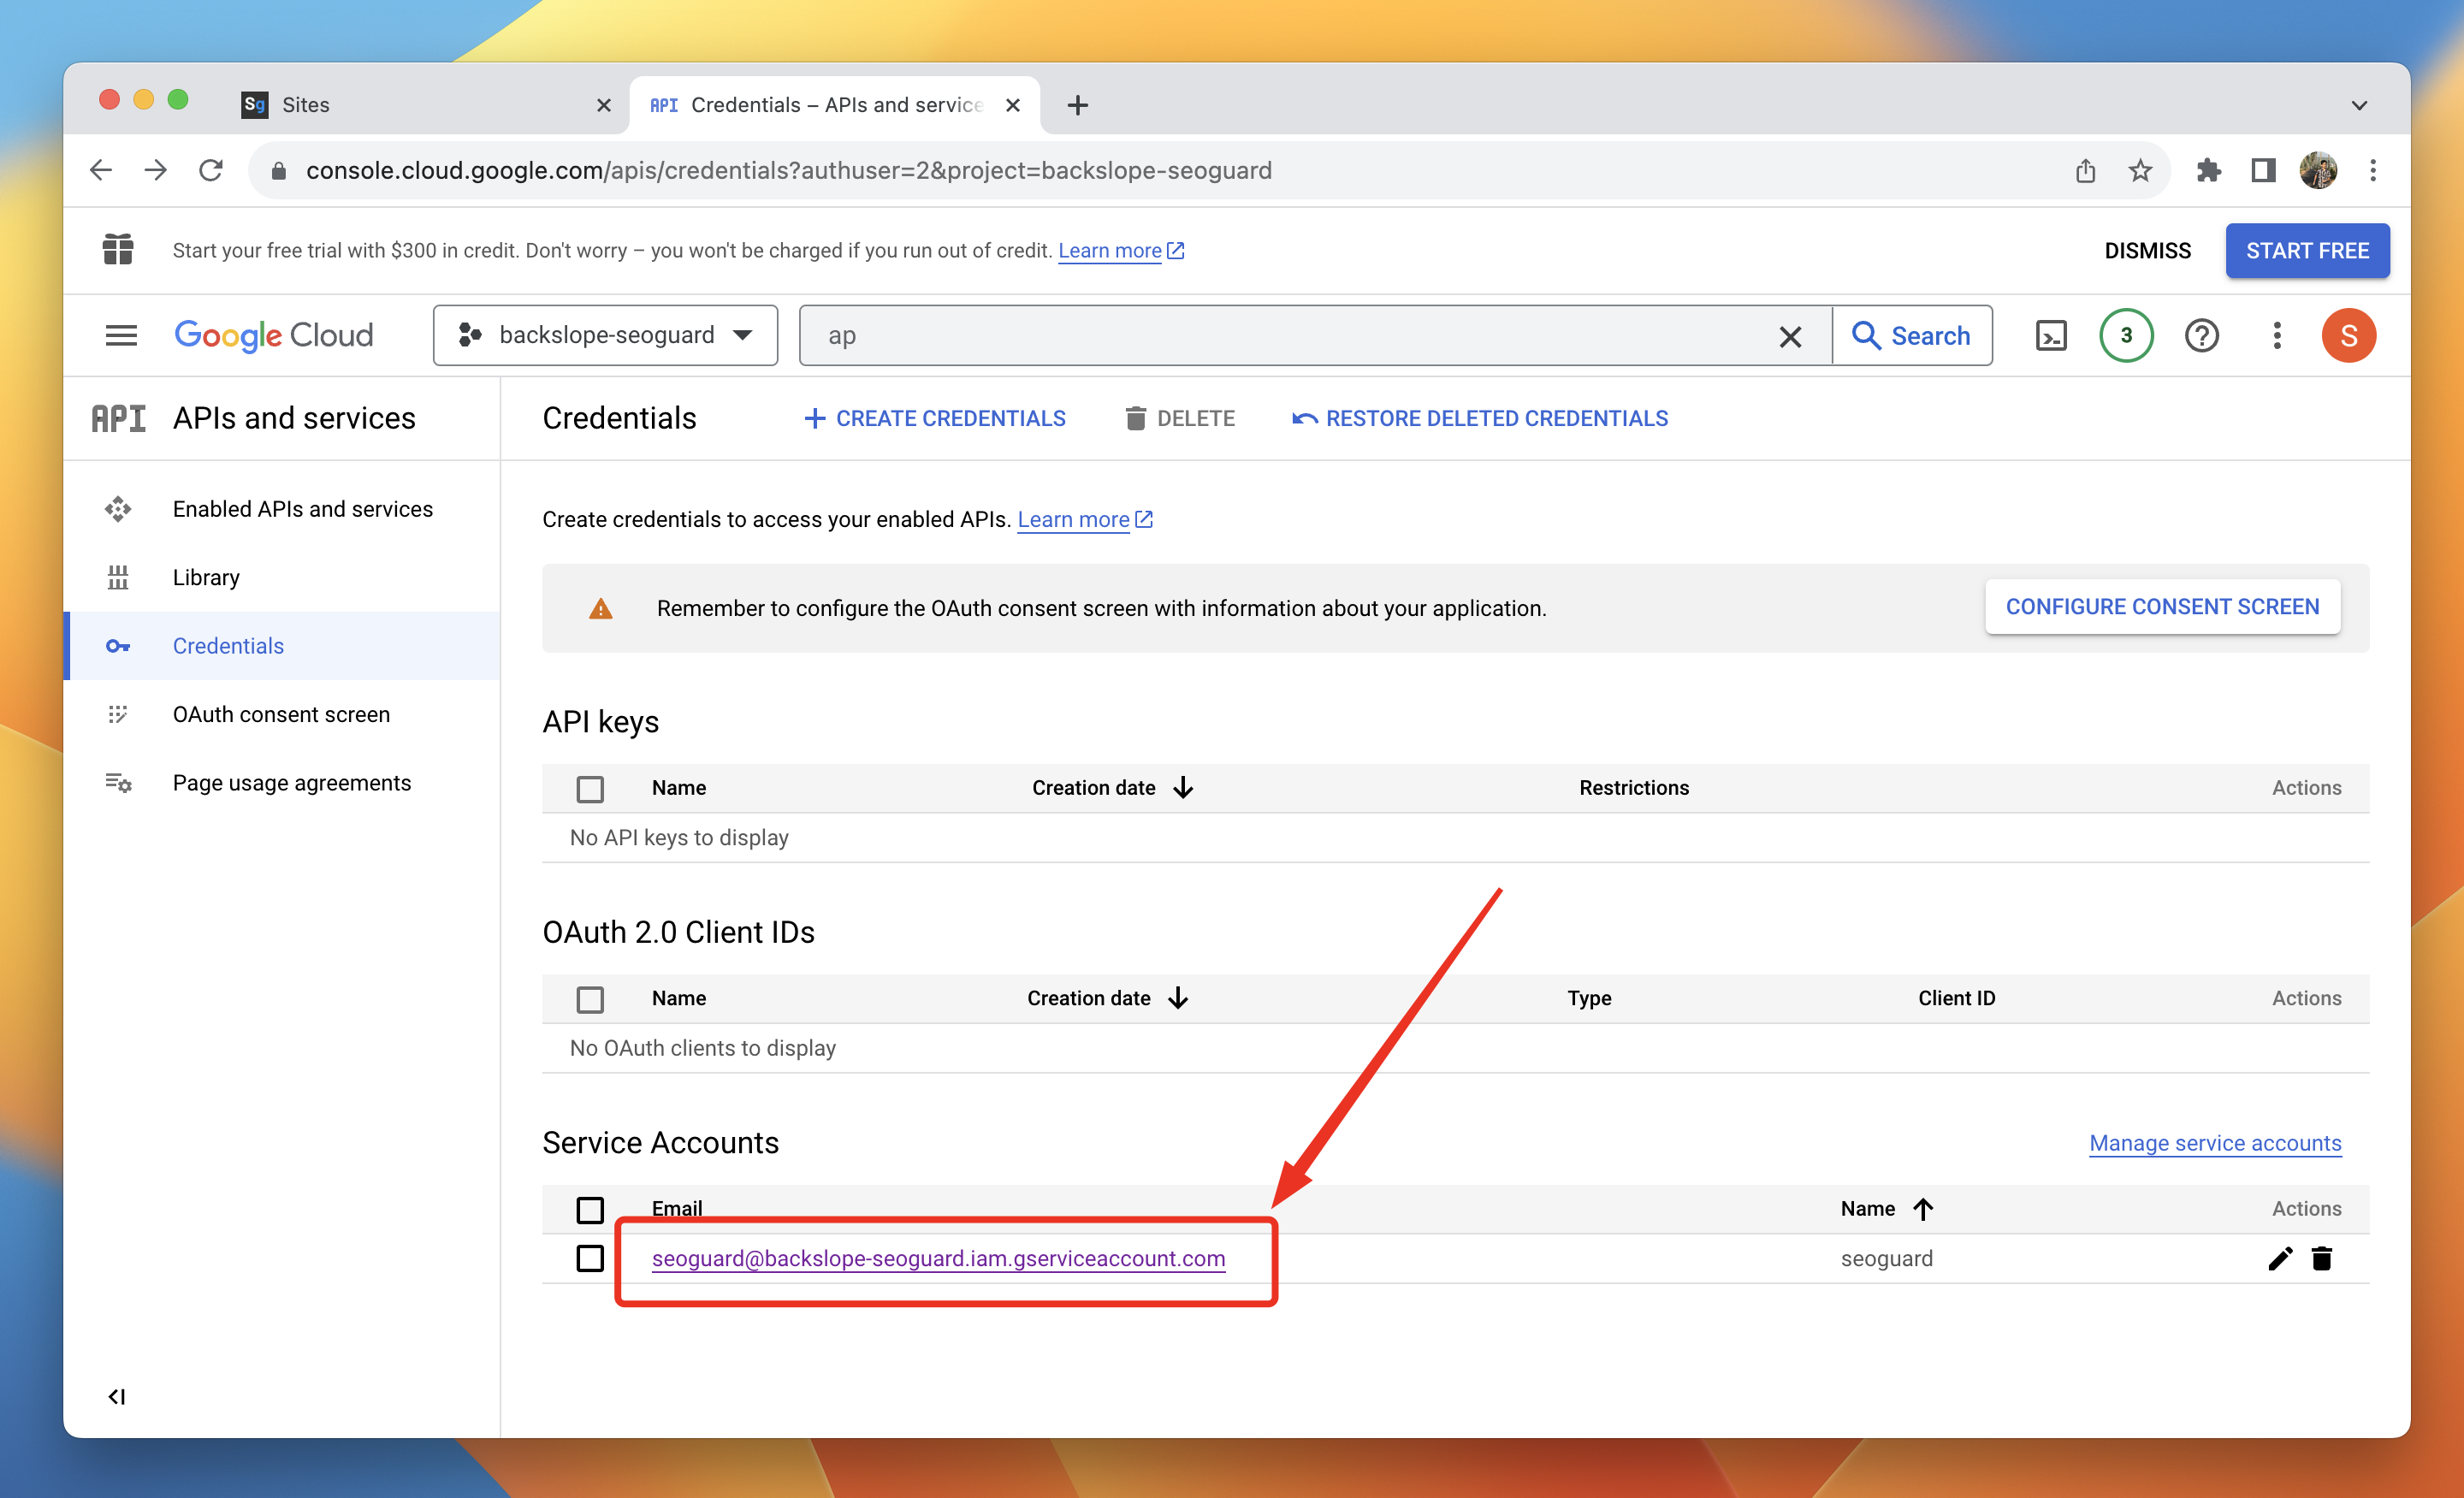
Task: Click the CREATE CREDENTIALS button
Action: 935,419
